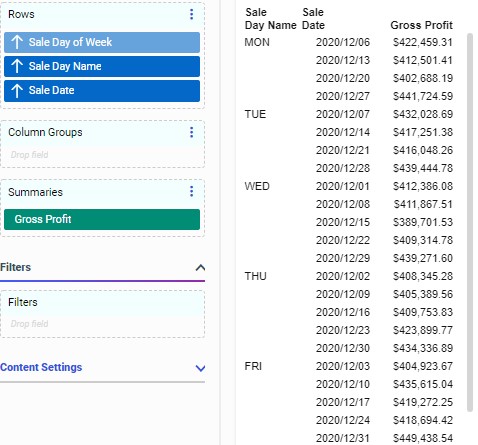Click the Filters section heading
This screenshot has height=445, width=478.
pos(15,267)
